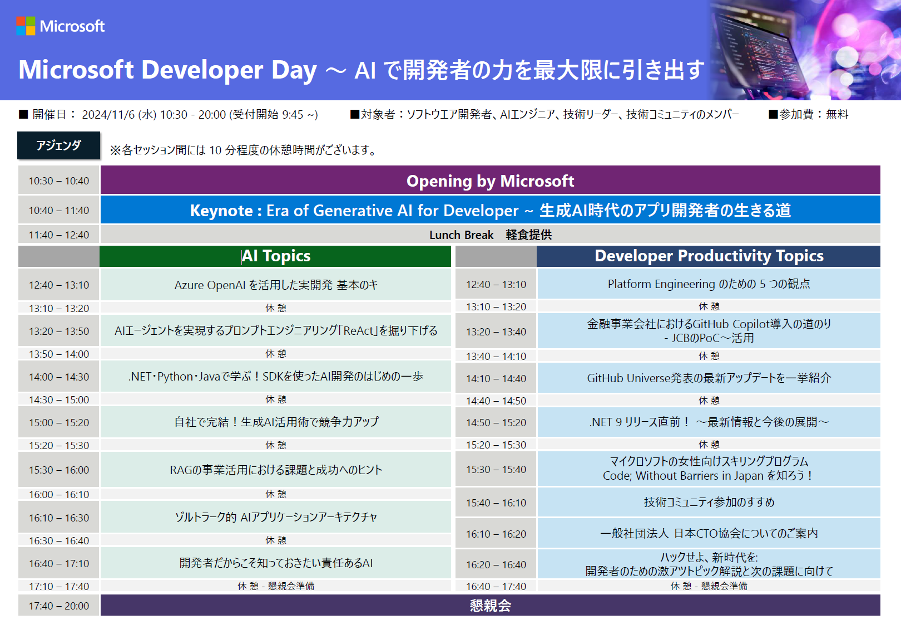Click the AI Topics track header

pyautogui.click(x=276, y=257)
